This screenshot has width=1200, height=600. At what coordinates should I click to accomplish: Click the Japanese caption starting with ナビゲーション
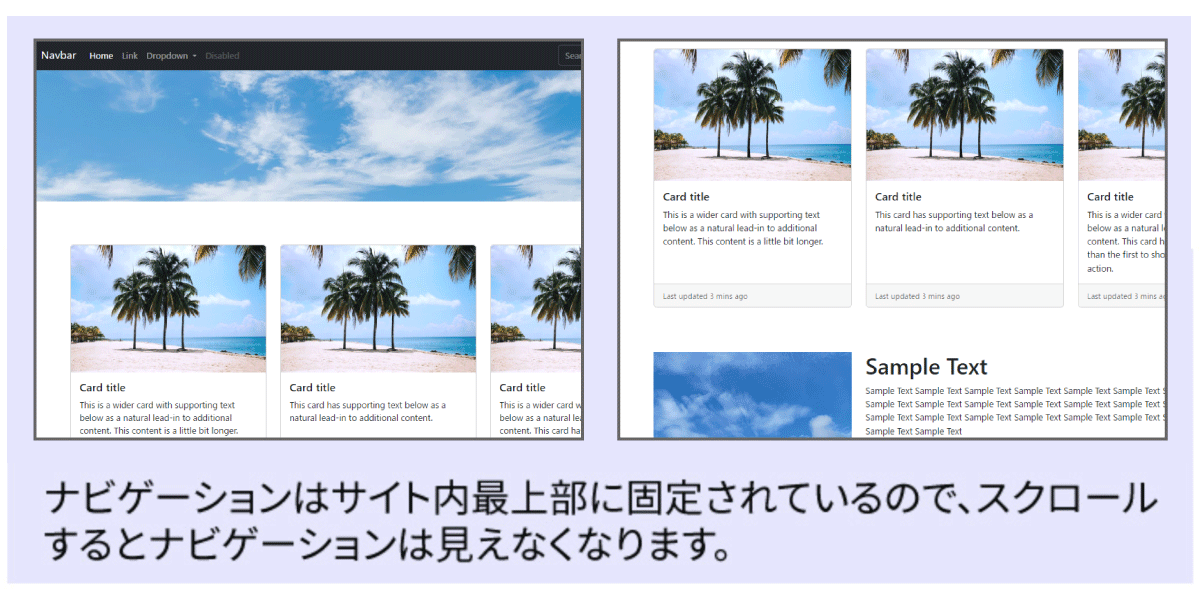click(600, 522)
